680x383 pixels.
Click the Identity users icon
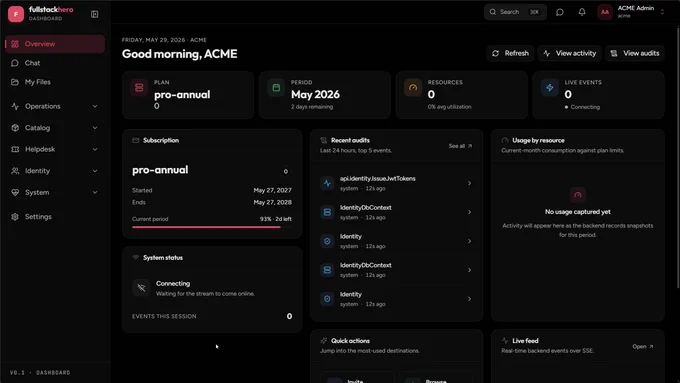tap(15, 171)
